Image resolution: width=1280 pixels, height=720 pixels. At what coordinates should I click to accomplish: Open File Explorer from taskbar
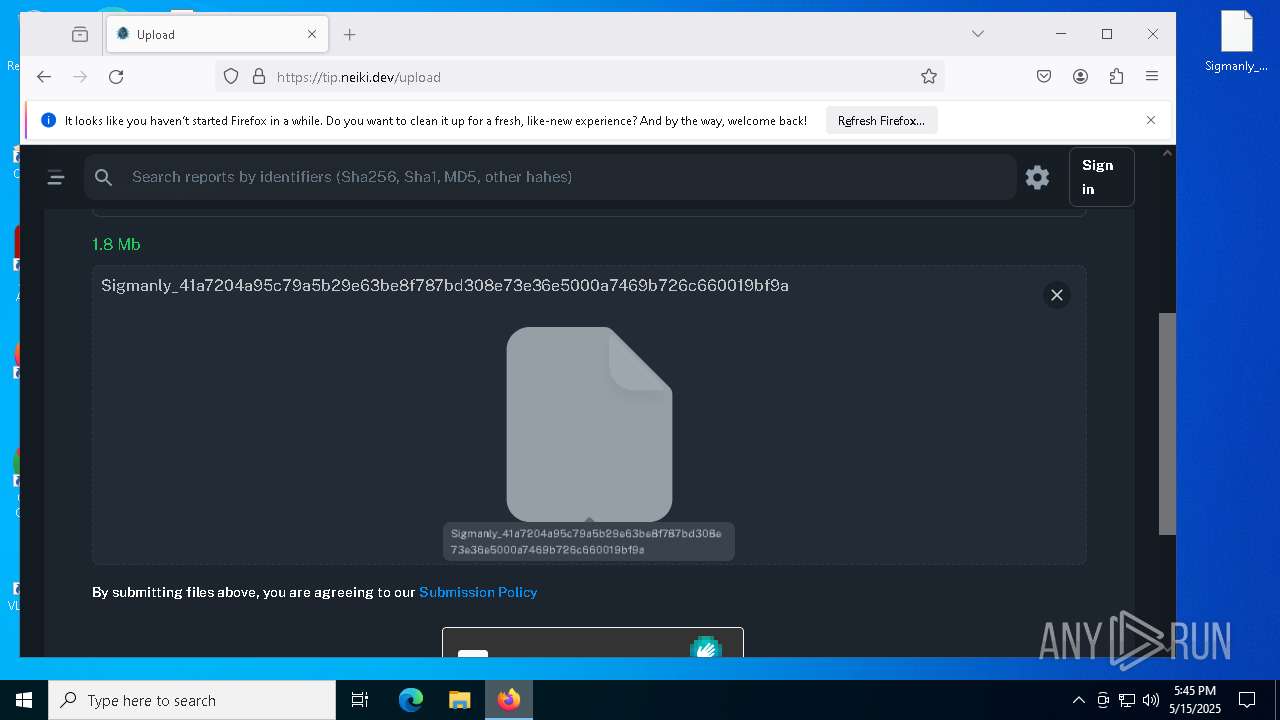point(459,700)
